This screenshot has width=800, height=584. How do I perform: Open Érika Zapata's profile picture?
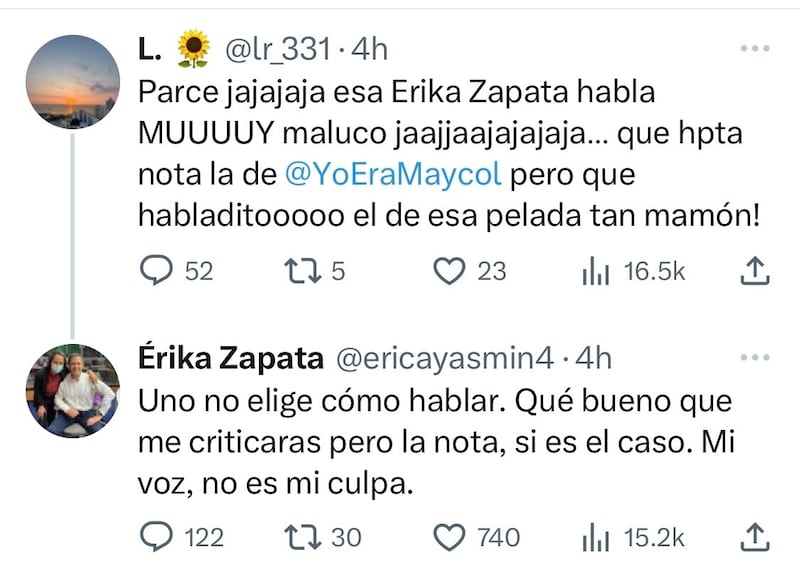click(x=72, y=391)
